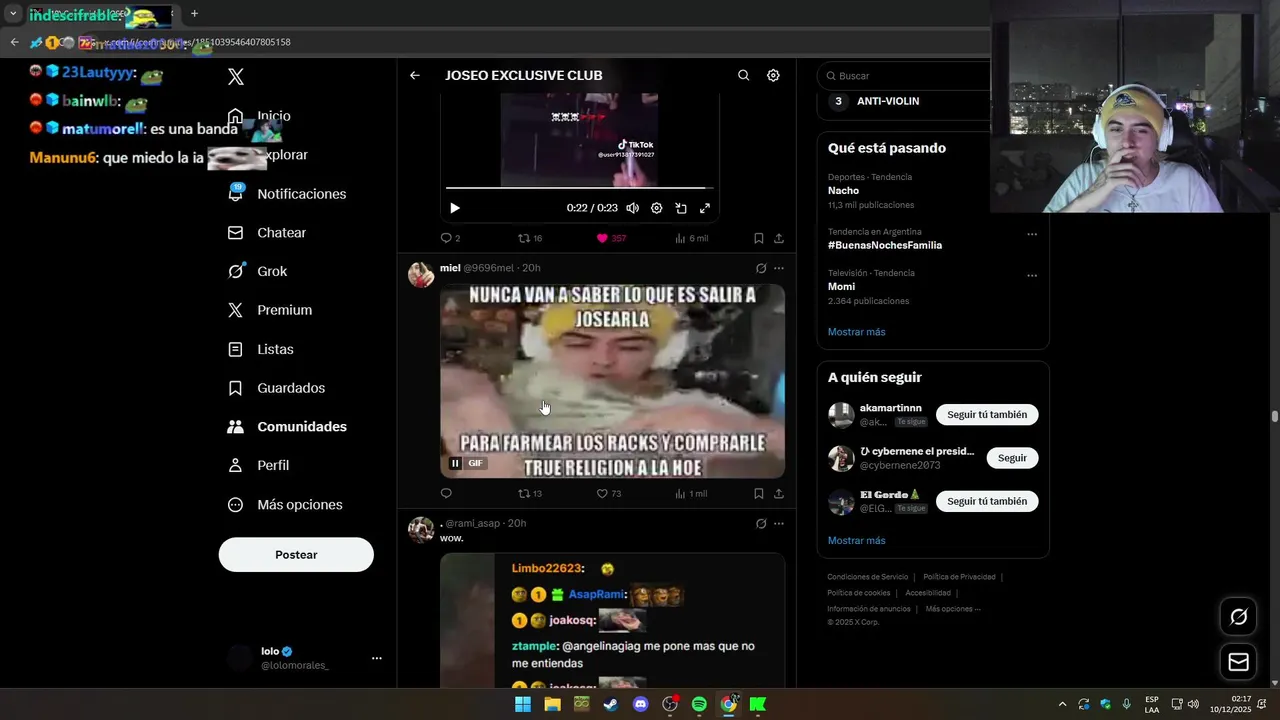Show hidden system tray icons
Image resolution: width=1280 pixels, height=720 pixels.
pos(1062,704)
